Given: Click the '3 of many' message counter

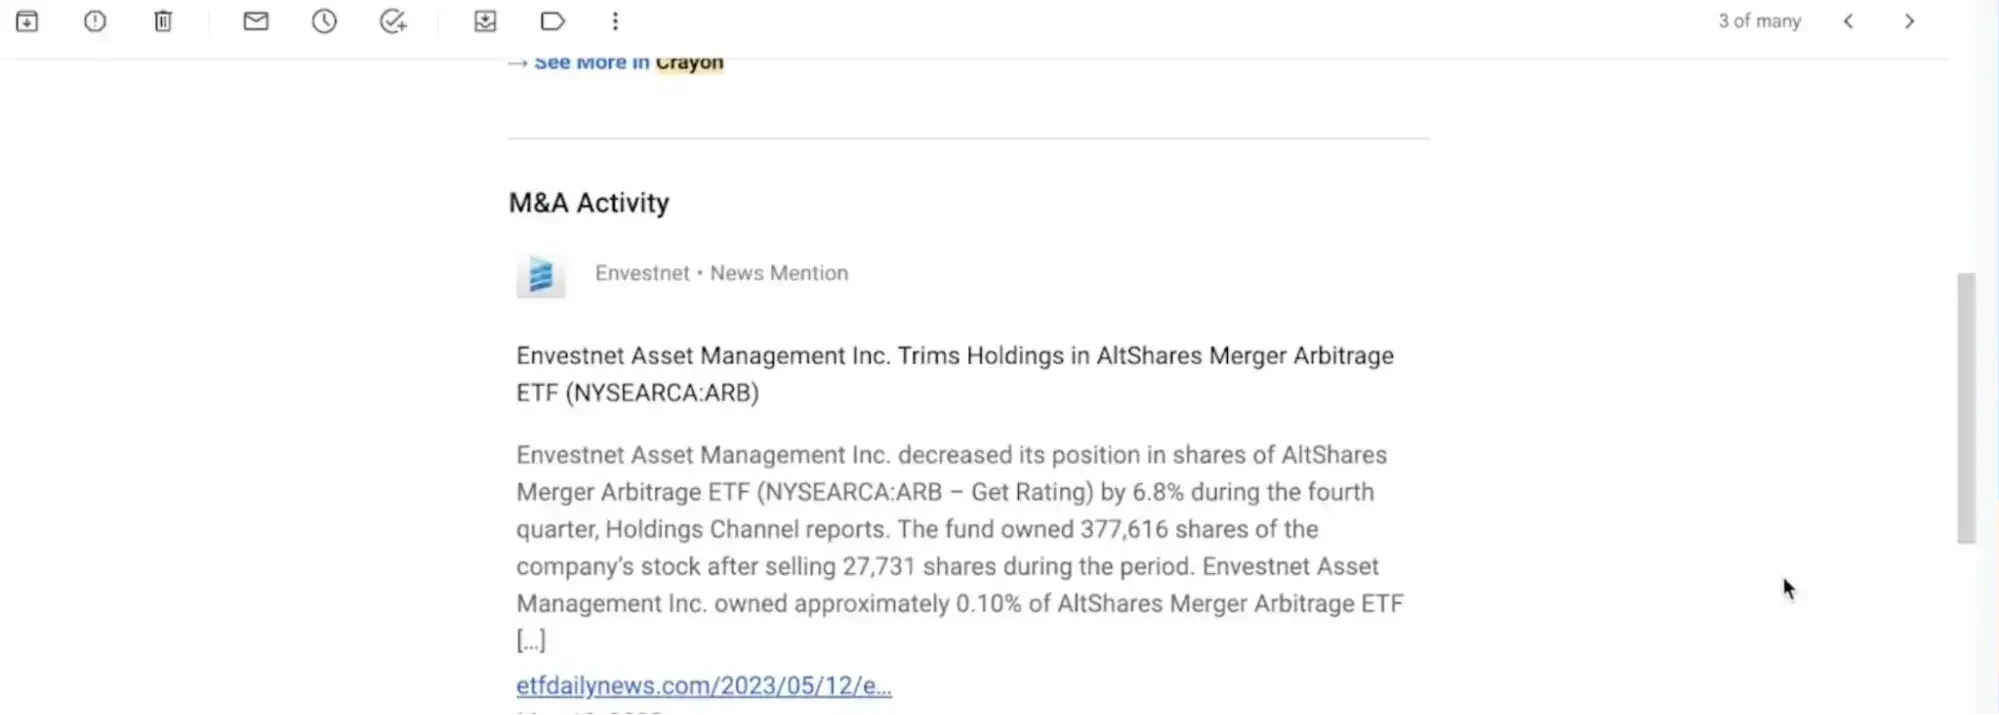Looking at the screenshot, I should click(x=1759, y=21).
